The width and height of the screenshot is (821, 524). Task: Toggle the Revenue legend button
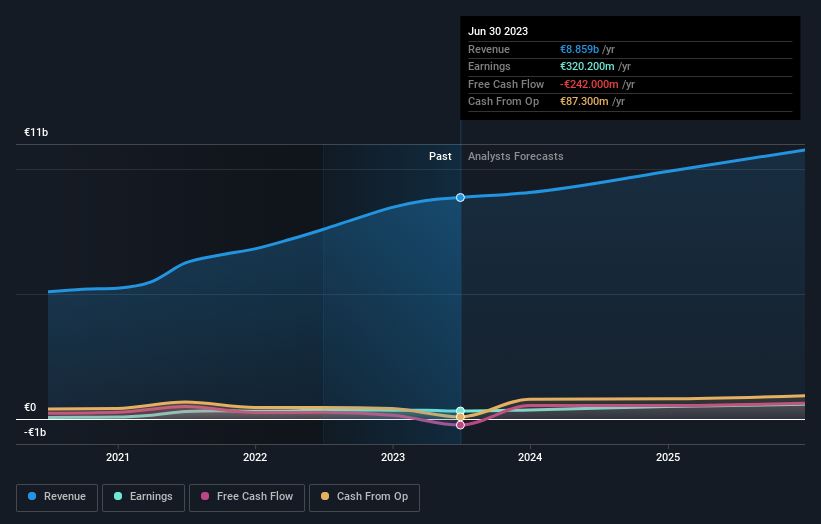coord(57,497)
